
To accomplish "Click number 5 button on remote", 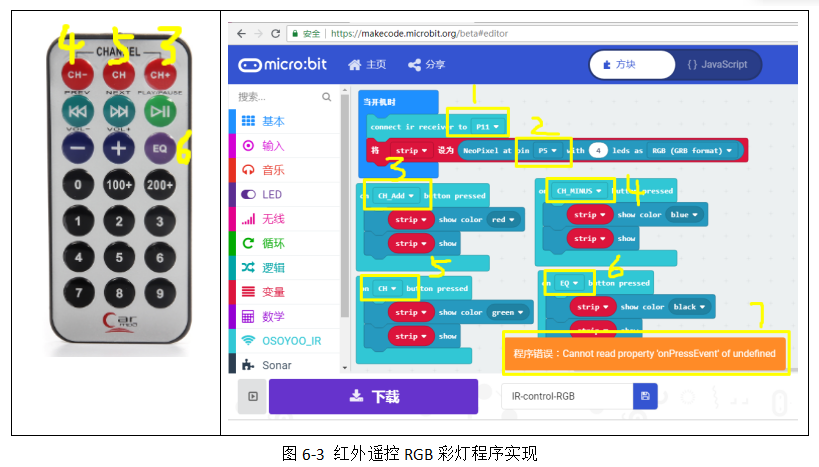I will (119, 258).
